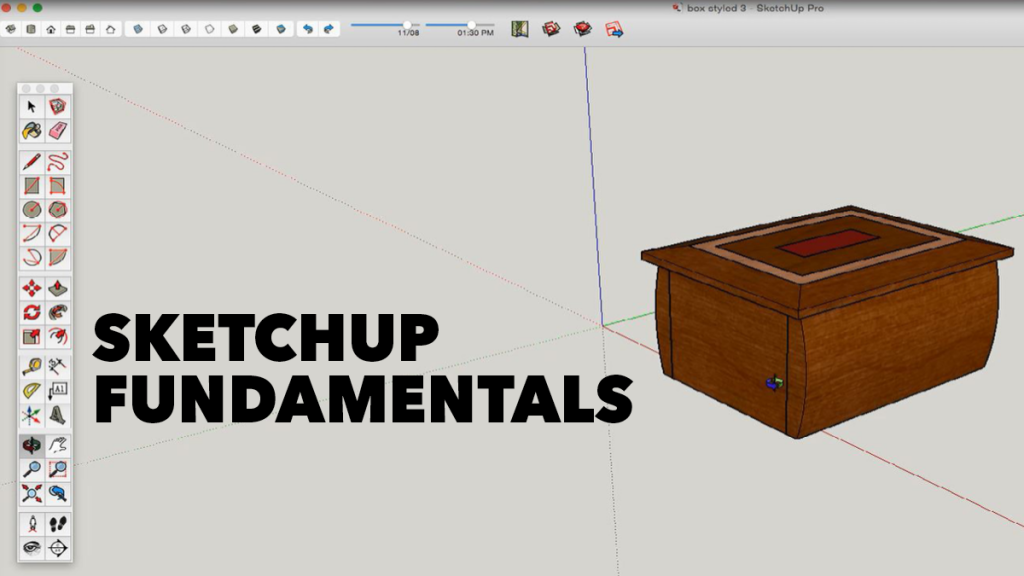Screen dimensions: 1024x576
Task: Click Zoom Extents tool
Action: [31, 494]
